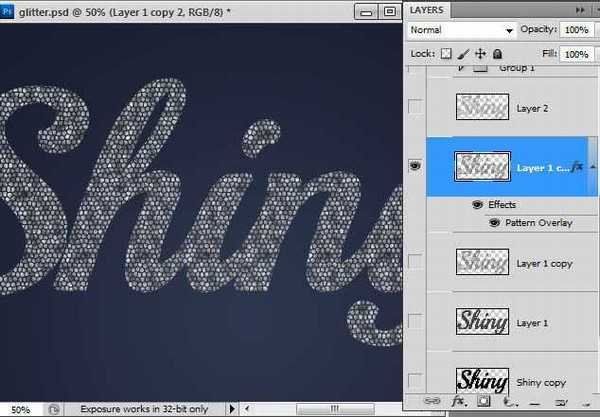Viewport: 600px width, 417px height.
Task: Select the Group 1 row
Action: 512,70
